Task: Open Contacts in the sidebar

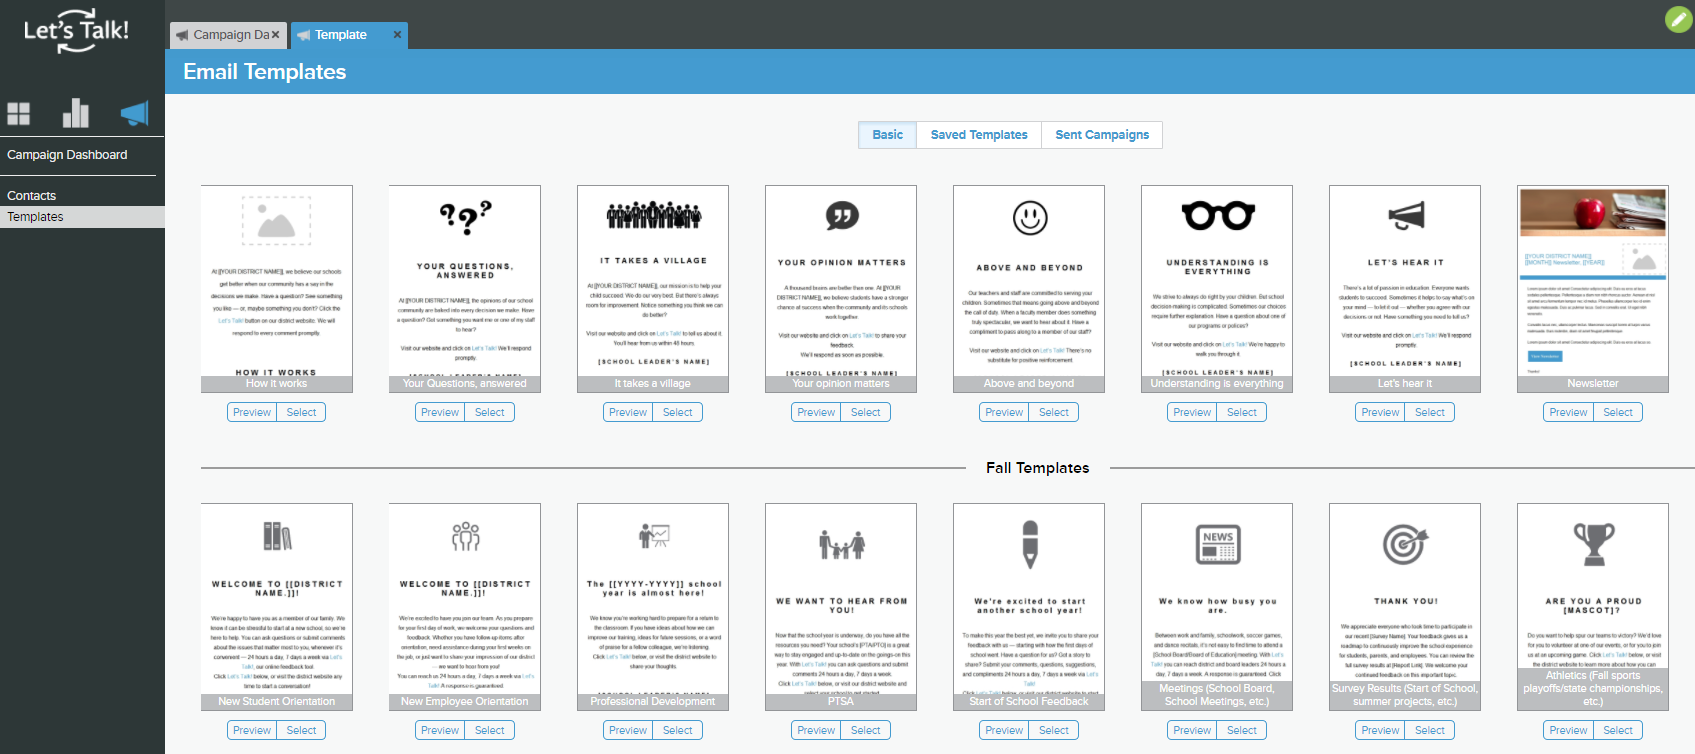Action: click(32, 196)
